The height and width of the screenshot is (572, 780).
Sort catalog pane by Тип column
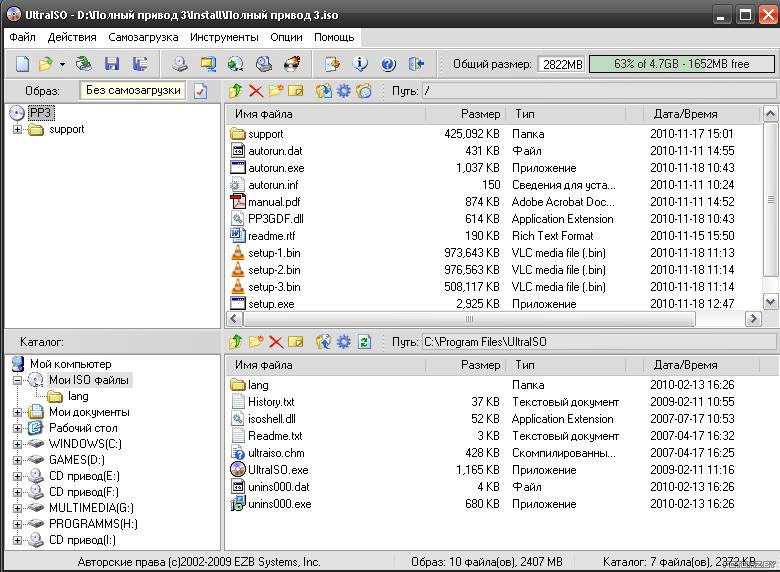click(x=566, y=365)
